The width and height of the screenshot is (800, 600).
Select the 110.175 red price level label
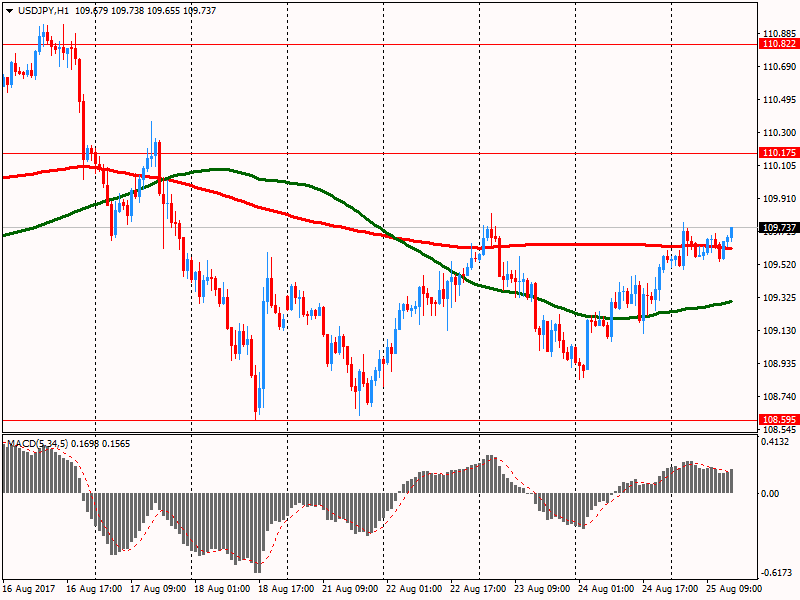tap(779, 153)
